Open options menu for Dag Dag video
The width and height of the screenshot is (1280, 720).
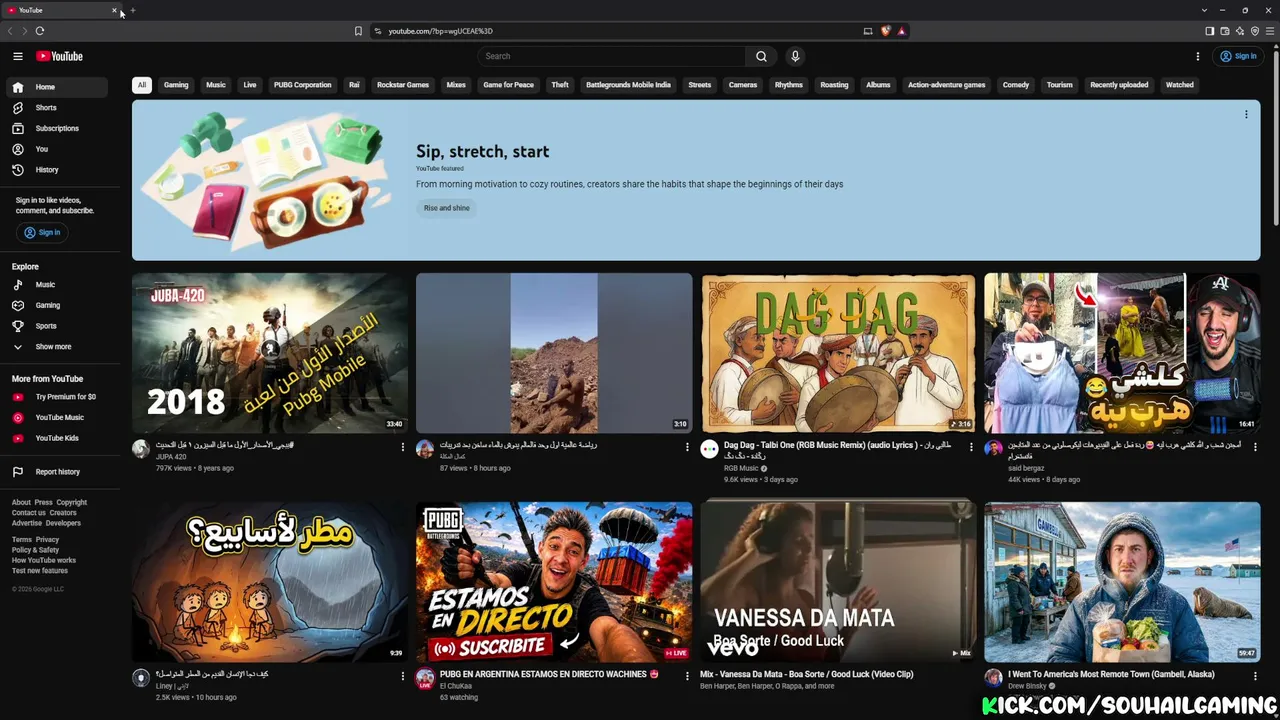tap(971, 447)
